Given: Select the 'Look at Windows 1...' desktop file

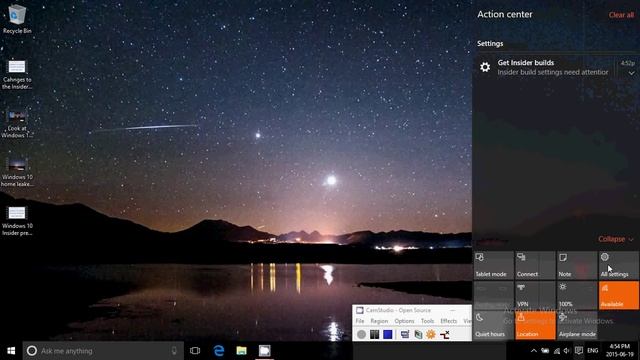Looking at the screenshot, I should pyautogui.click(x=17, y=123).
